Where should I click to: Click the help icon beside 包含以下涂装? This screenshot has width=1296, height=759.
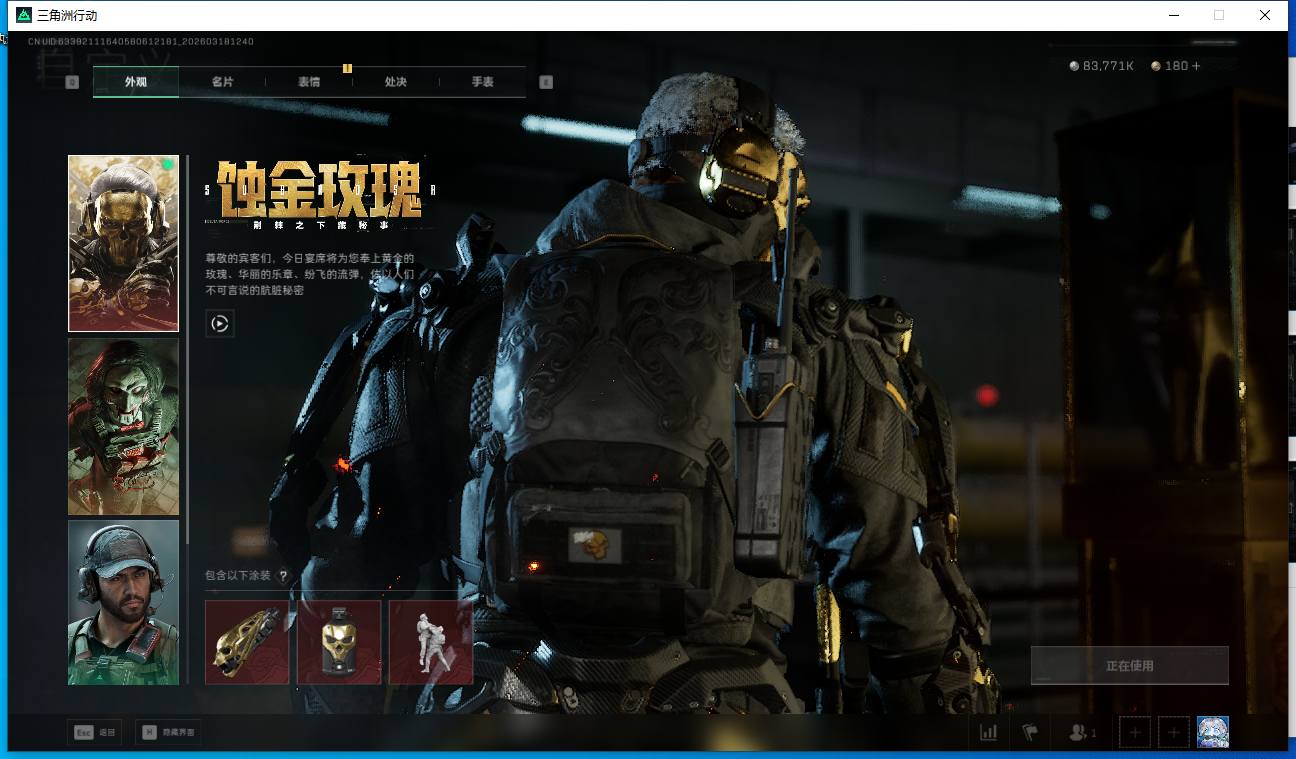283,576
